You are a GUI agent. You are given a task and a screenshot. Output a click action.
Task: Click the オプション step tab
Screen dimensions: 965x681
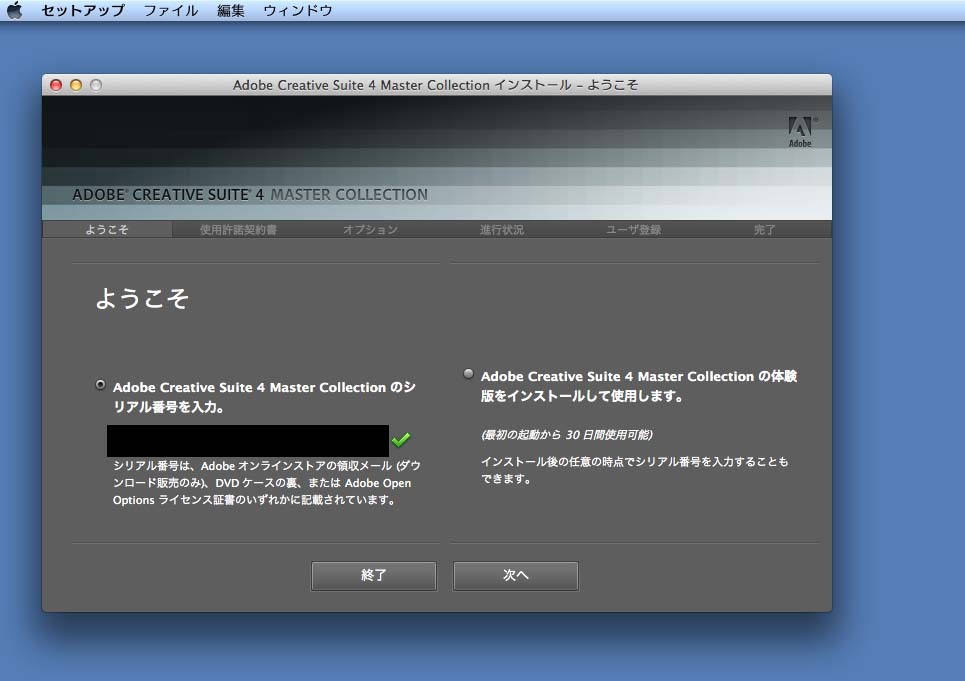370,229
